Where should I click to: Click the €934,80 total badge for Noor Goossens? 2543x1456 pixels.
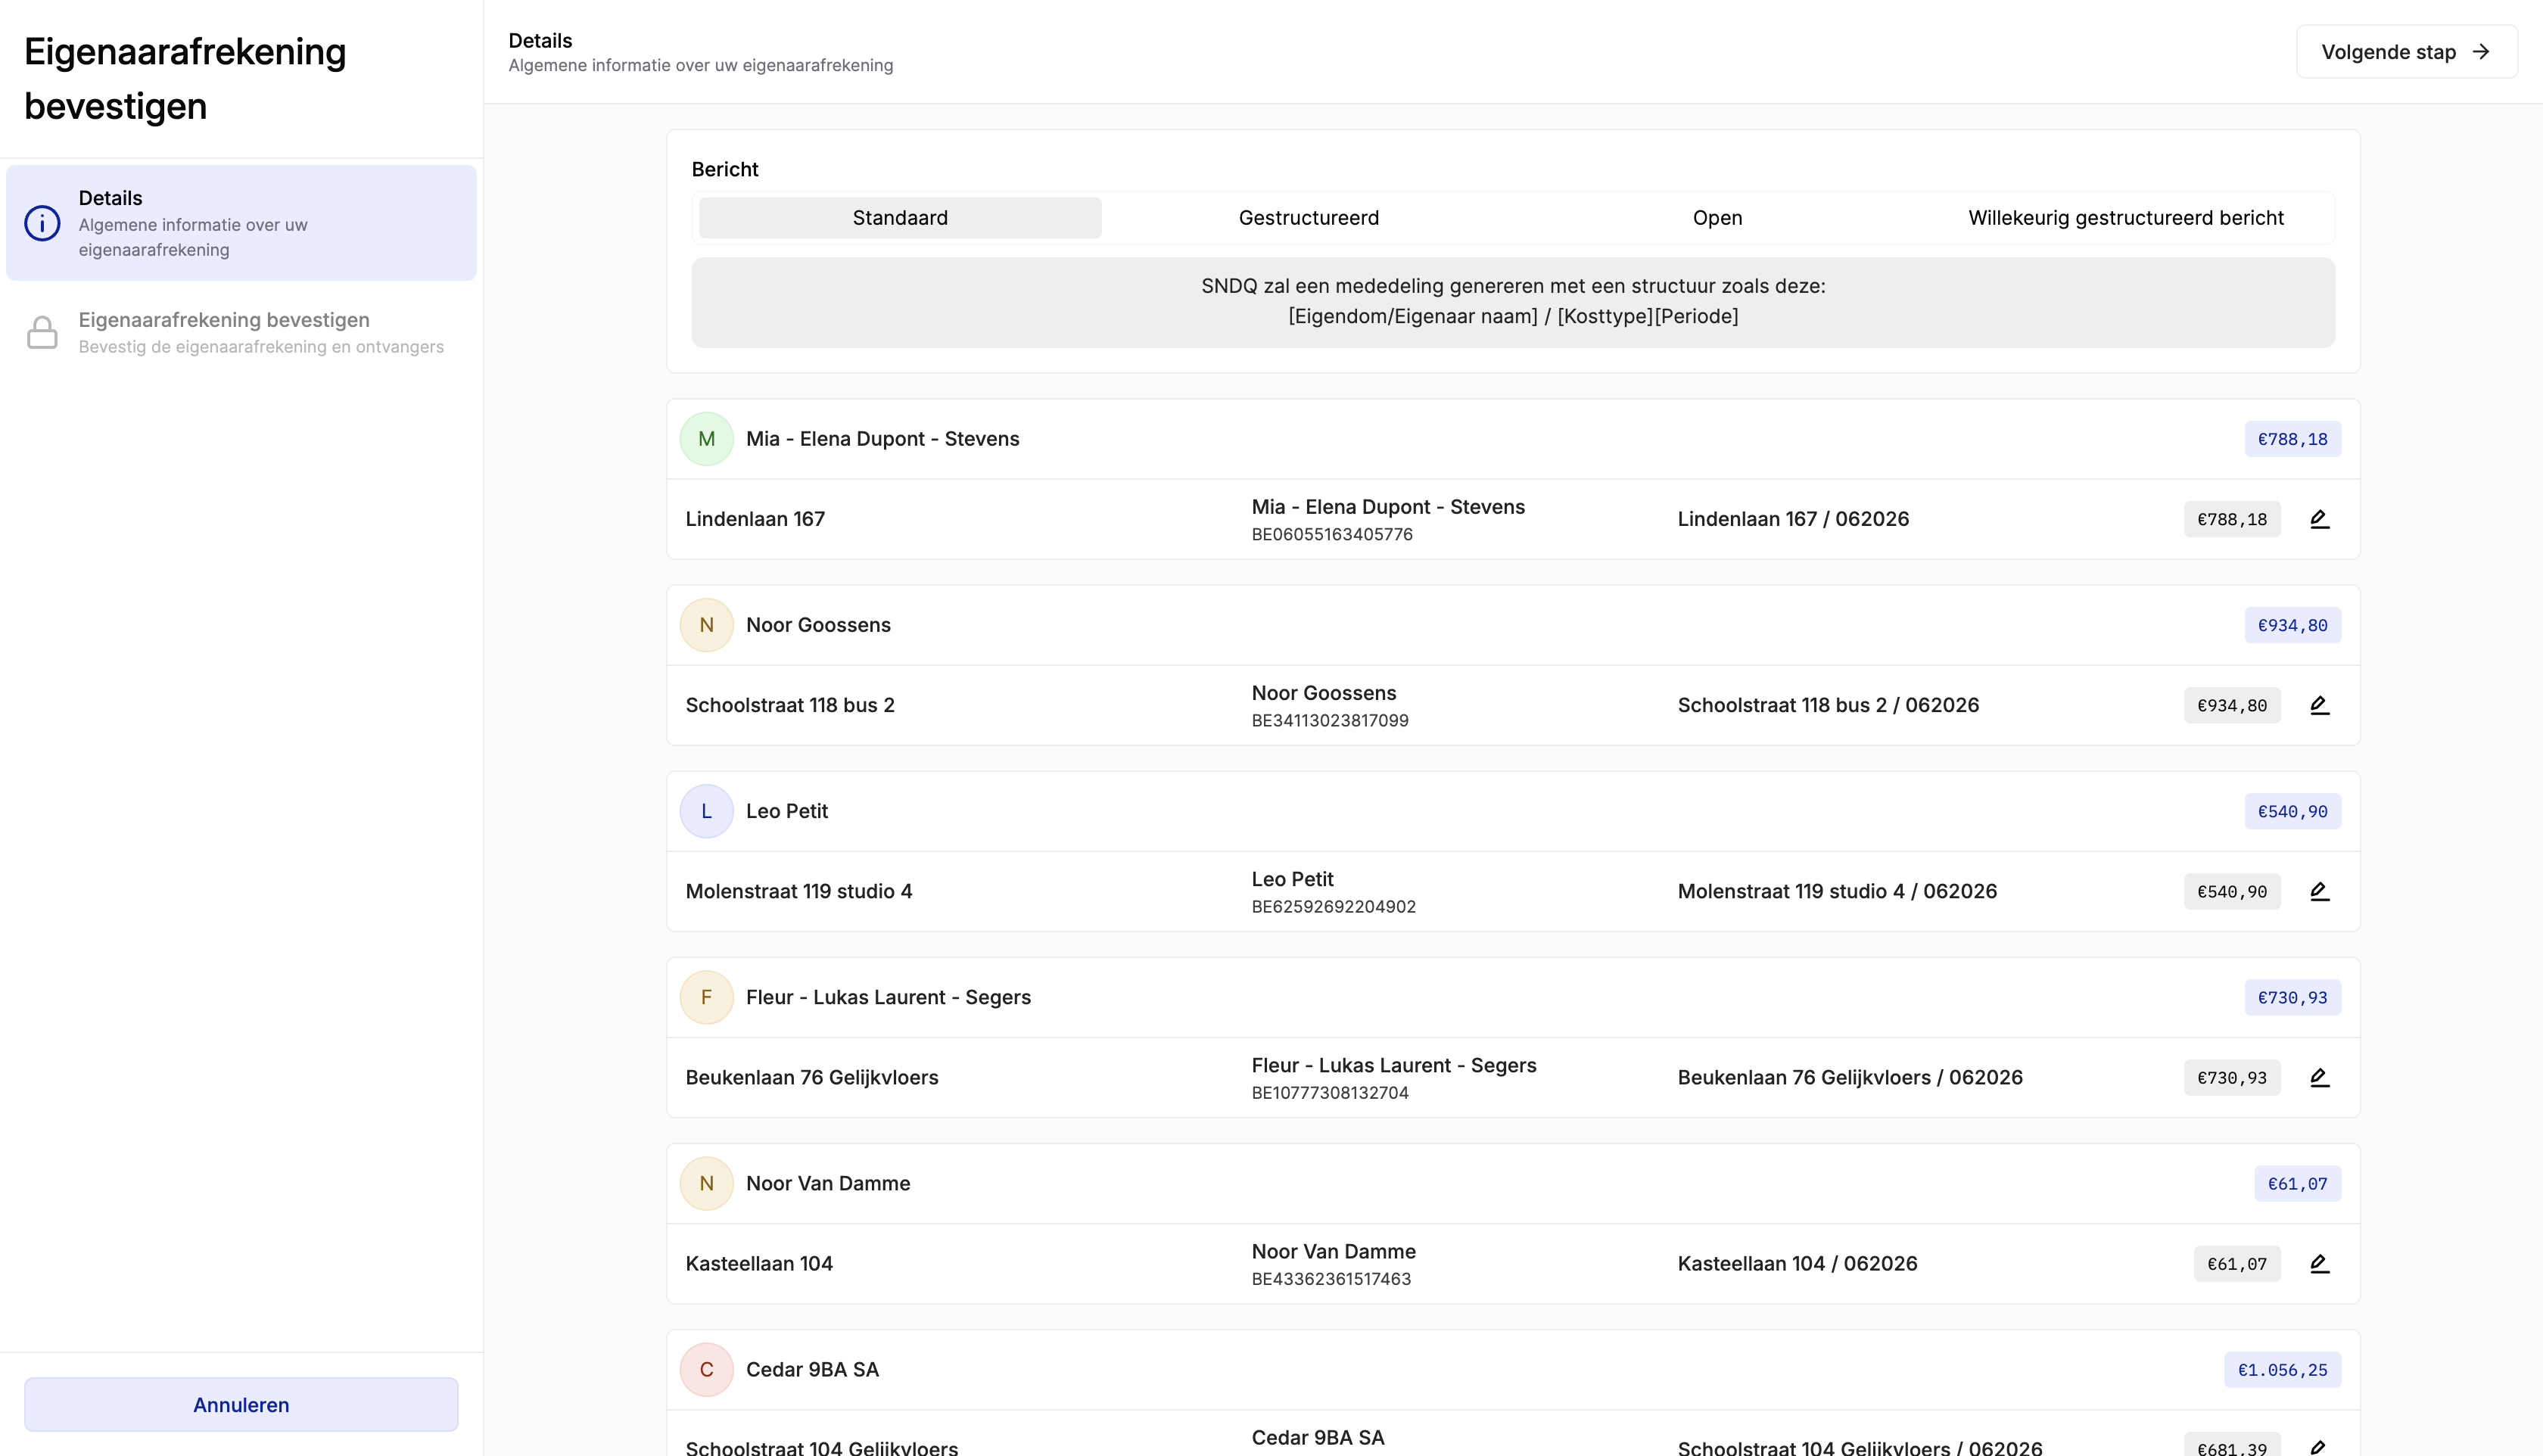[2292, 625]
